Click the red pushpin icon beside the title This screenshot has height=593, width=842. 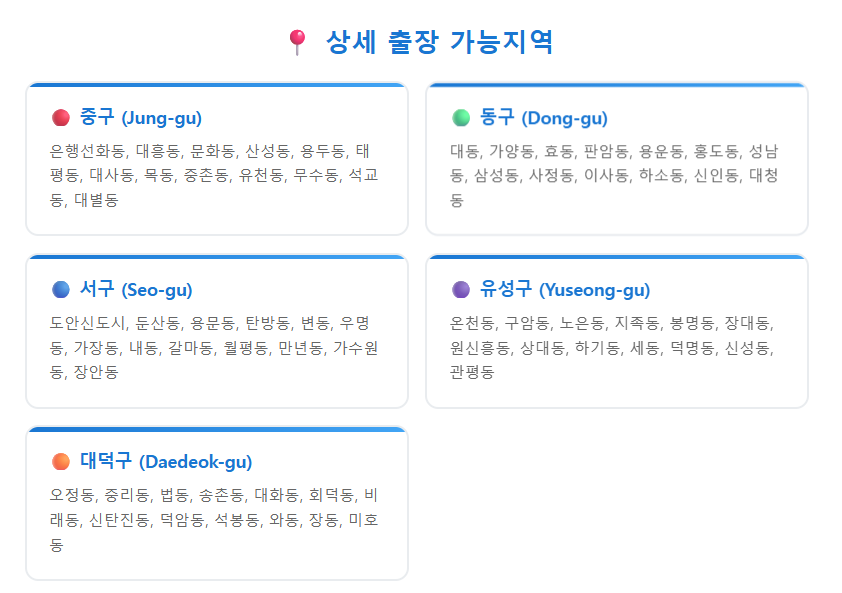tap(297, 42)
